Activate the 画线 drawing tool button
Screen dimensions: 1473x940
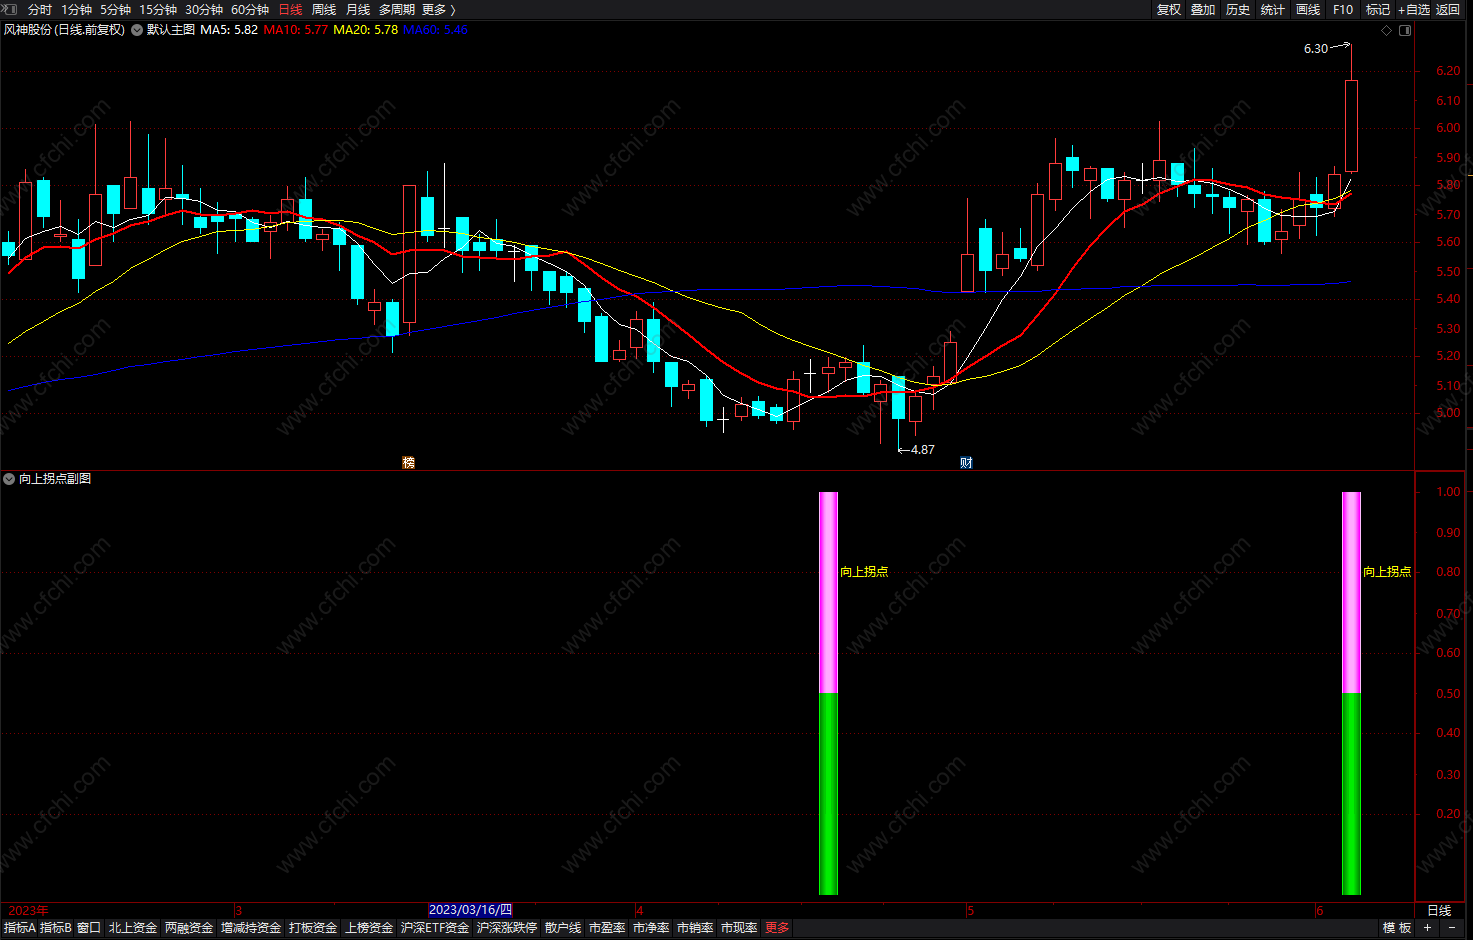tap(1308, 9)
